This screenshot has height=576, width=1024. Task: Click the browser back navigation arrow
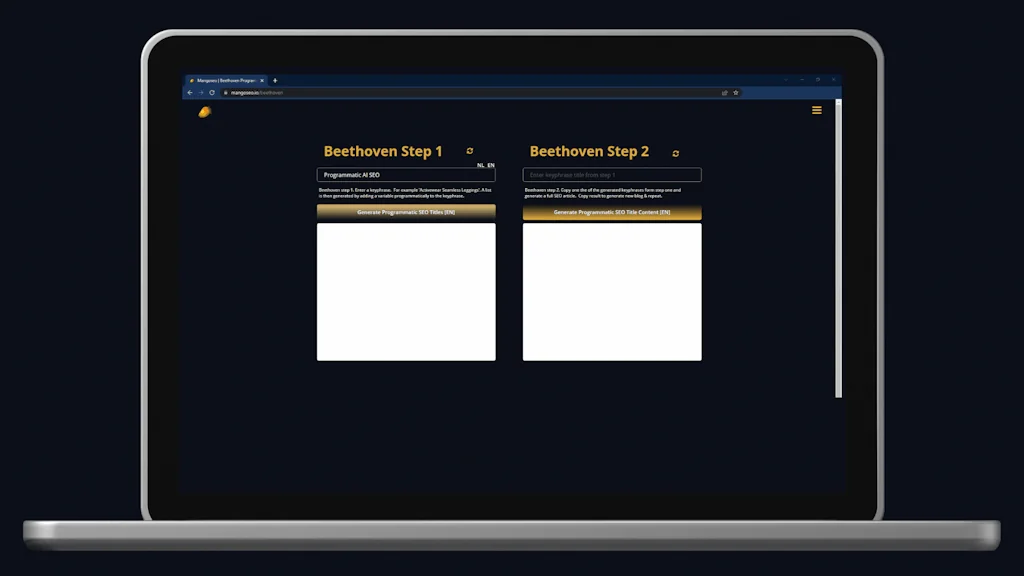point(190,92)
